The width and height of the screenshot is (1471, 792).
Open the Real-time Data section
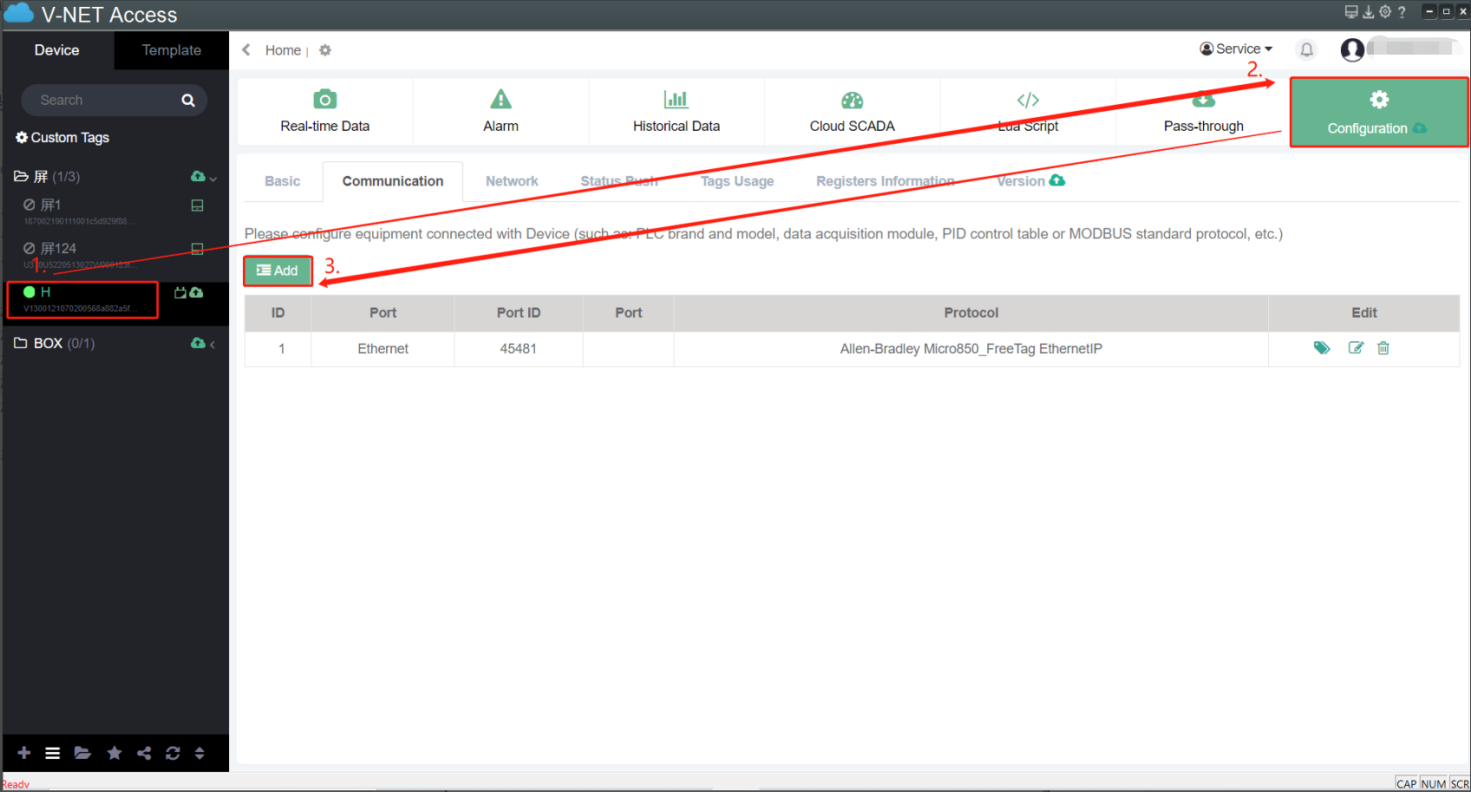324,112
